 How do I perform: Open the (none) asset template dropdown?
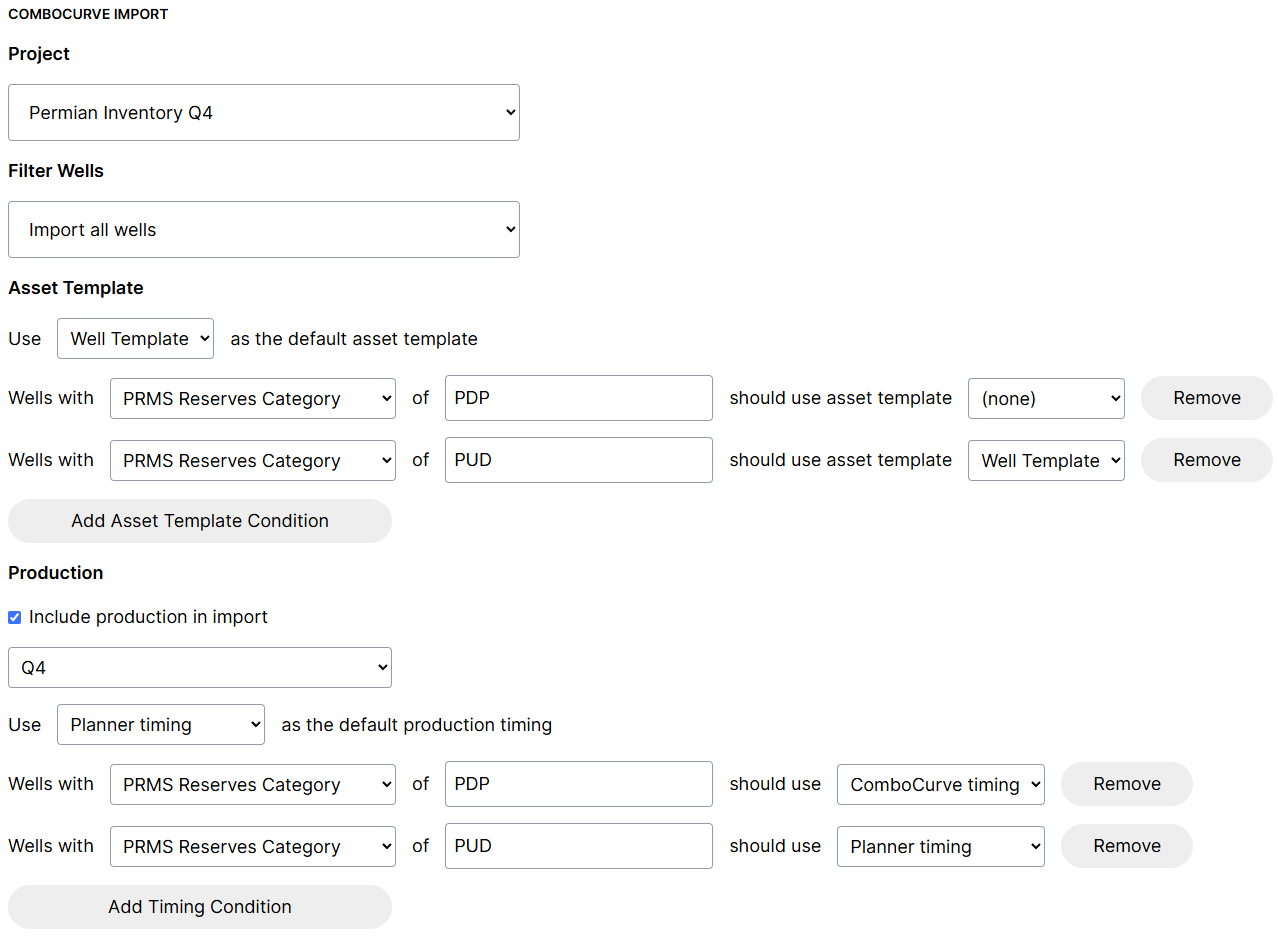[x=1046, y=398]
